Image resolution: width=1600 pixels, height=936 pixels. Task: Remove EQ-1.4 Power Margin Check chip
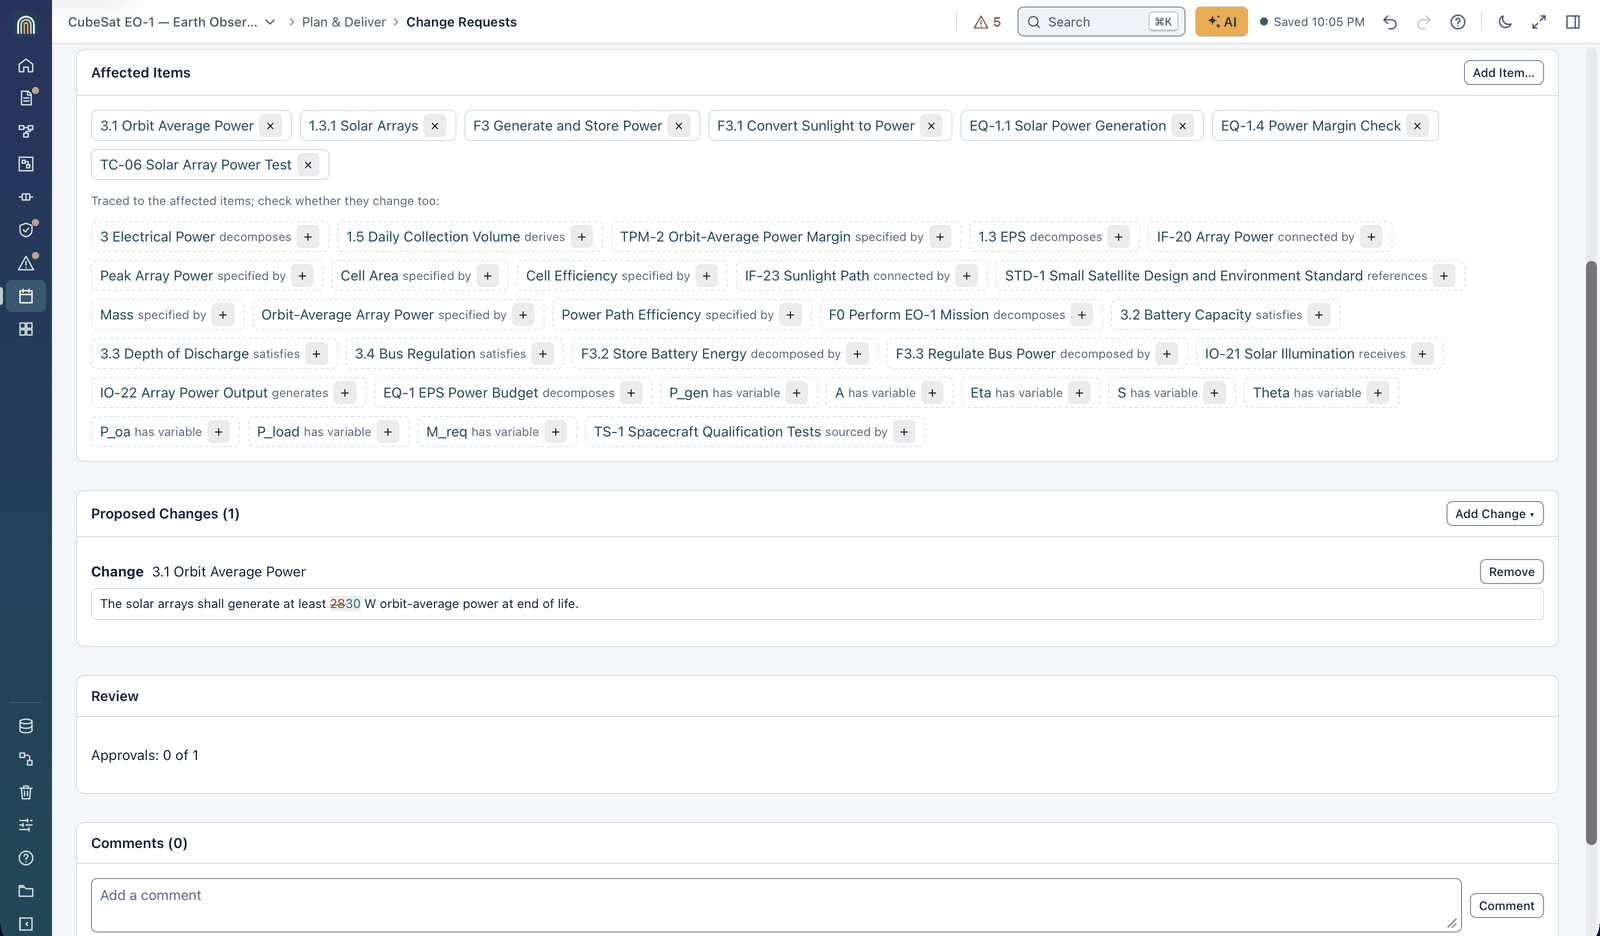pyautogui.click(x=1417, y=126)
